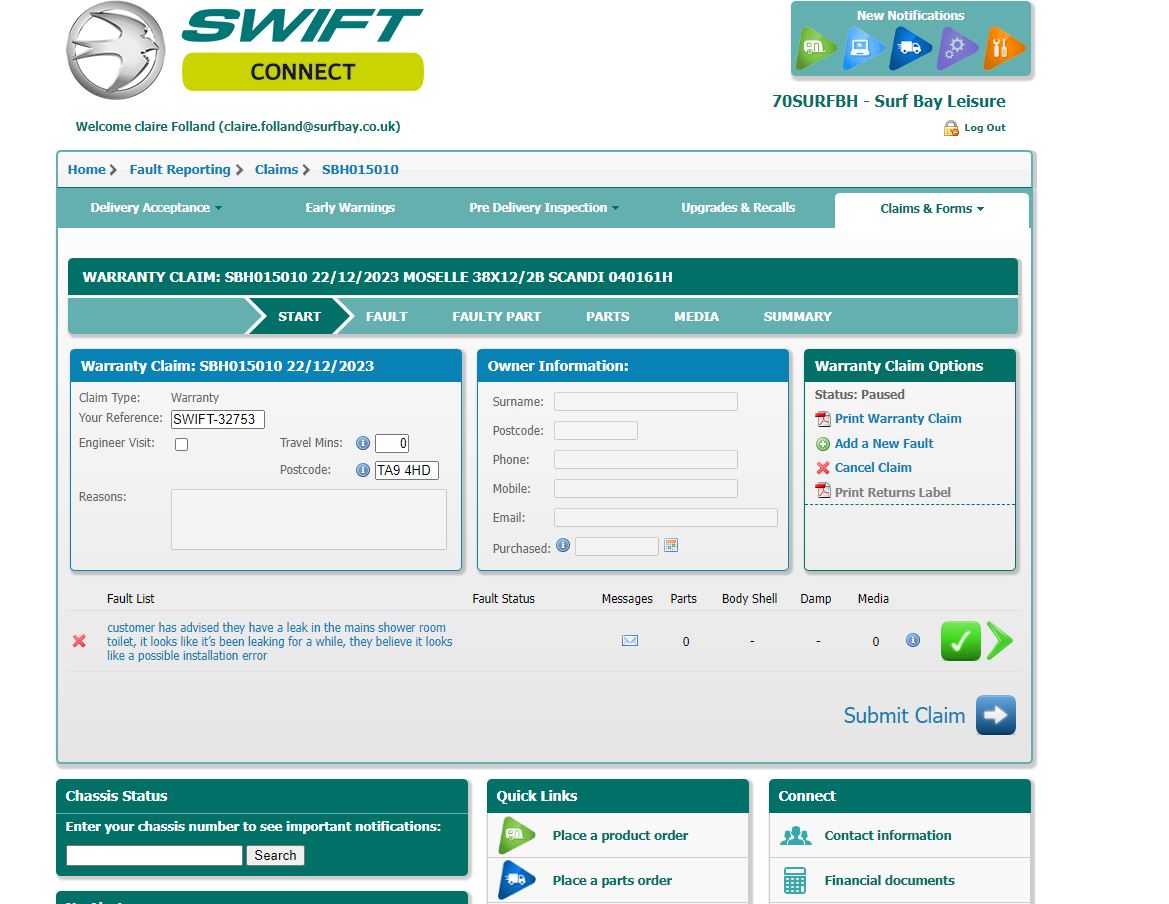Click the SBH015010 breadcrumb link
The width and height of the screenshot is (1169, 904).
(x=360, y=169)
